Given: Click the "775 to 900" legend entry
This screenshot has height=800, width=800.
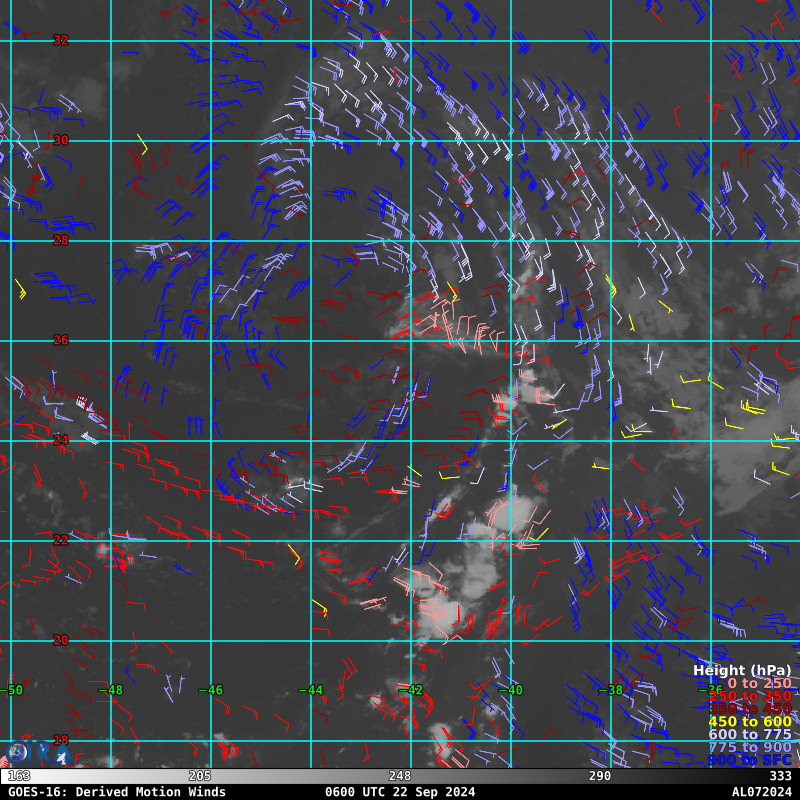Looking at the screenshot, I should 750,747.
